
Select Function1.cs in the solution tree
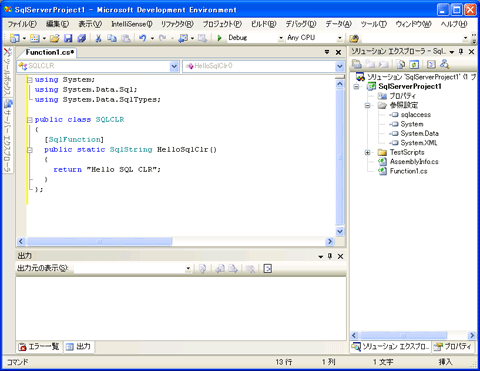click(x=408, y=171)
